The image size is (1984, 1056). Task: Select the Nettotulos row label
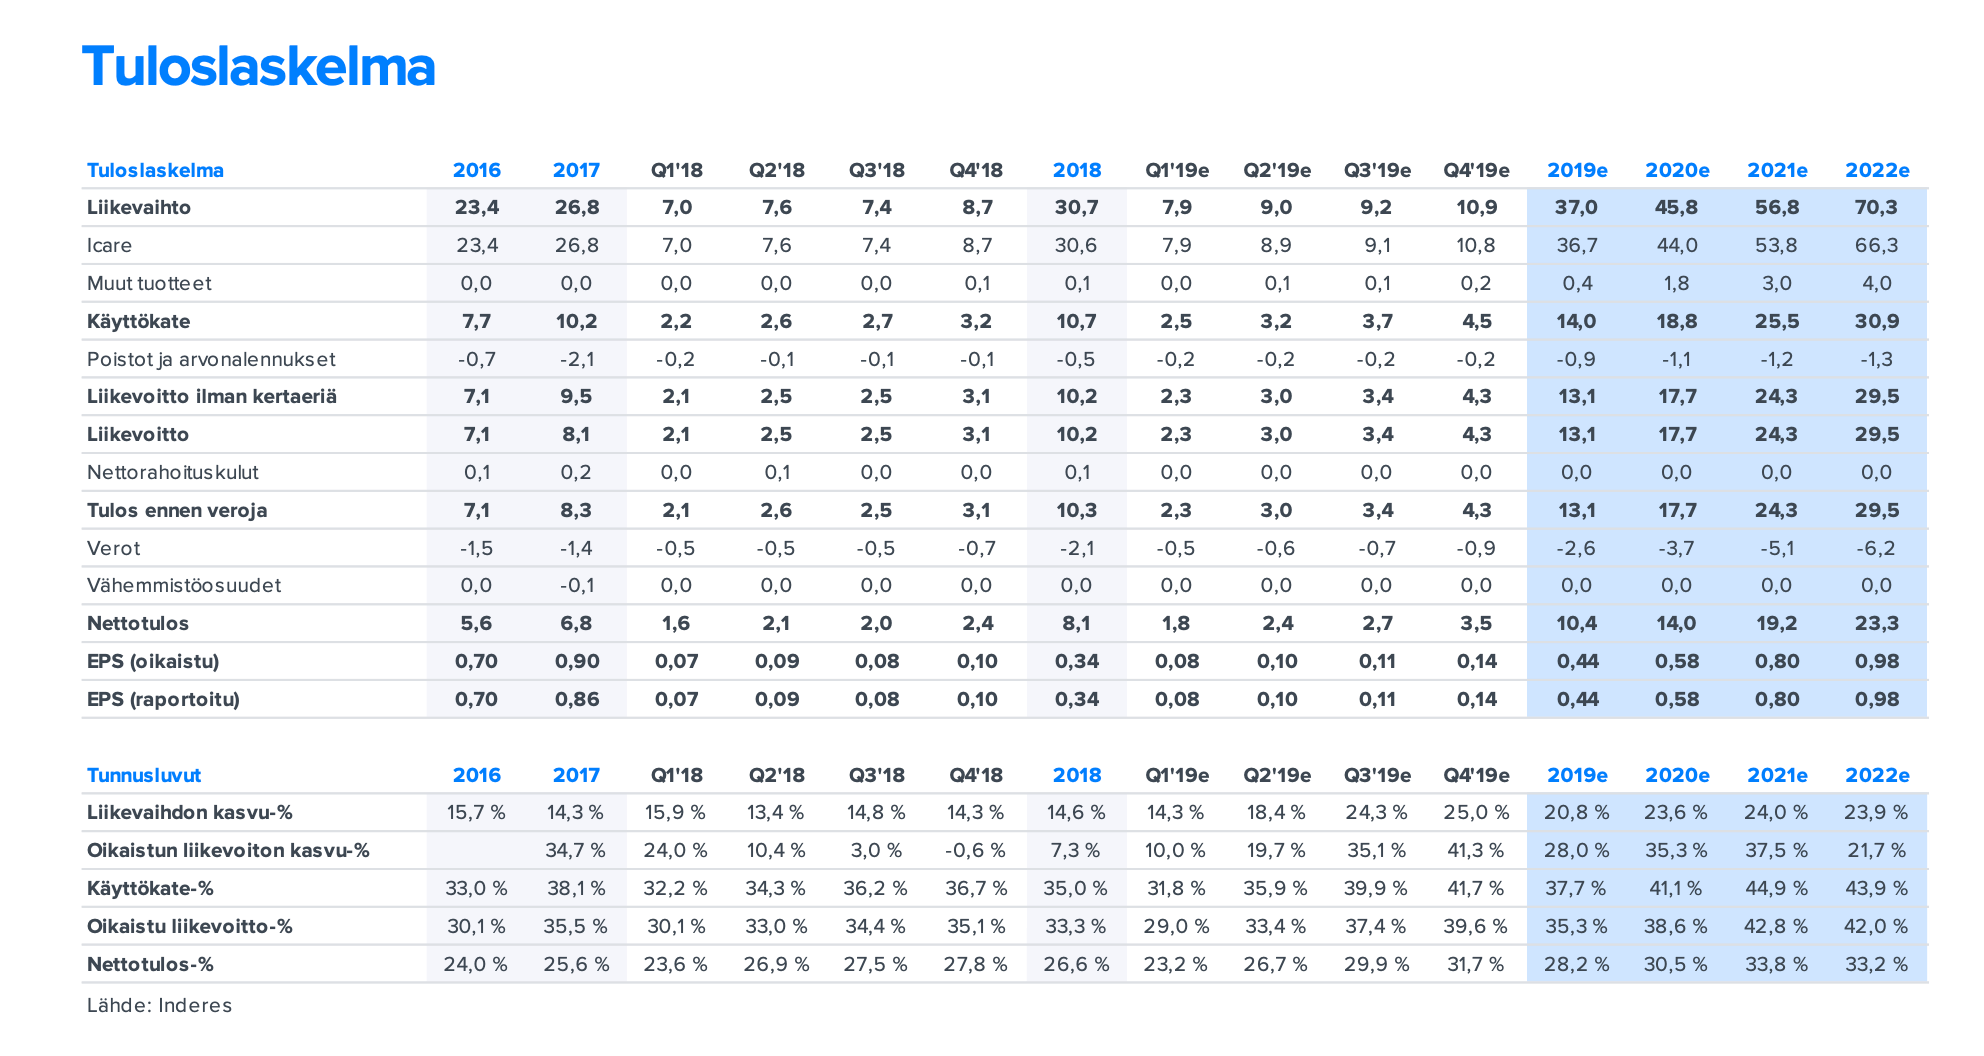[138, 623]
